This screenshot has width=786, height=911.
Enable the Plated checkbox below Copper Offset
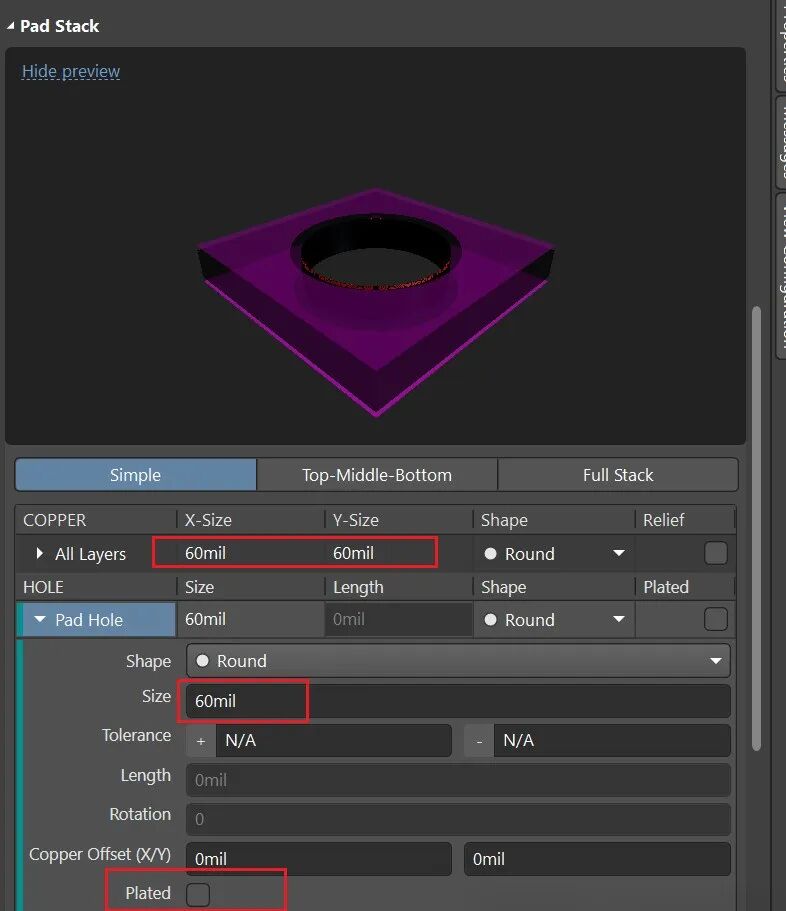coord(198,894)
